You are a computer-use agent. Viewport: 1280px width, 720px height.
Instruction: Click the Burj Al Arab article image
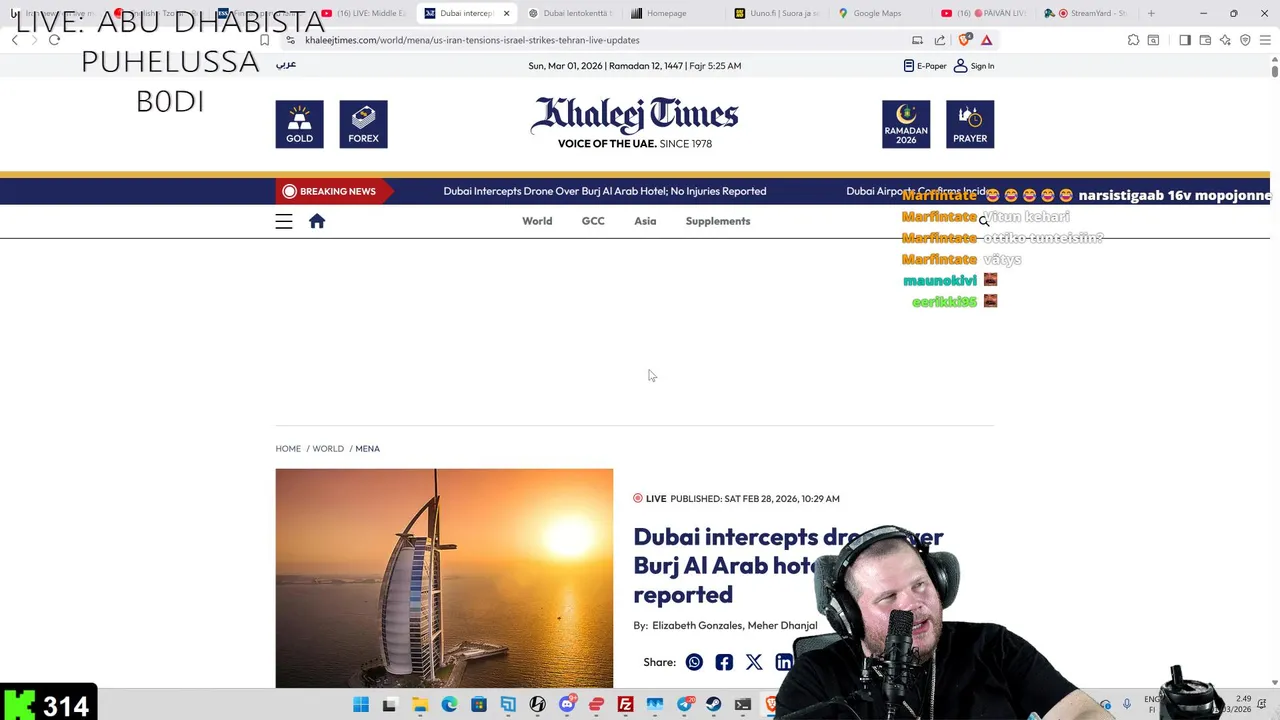pyautogui.click(x=444, y=578)
